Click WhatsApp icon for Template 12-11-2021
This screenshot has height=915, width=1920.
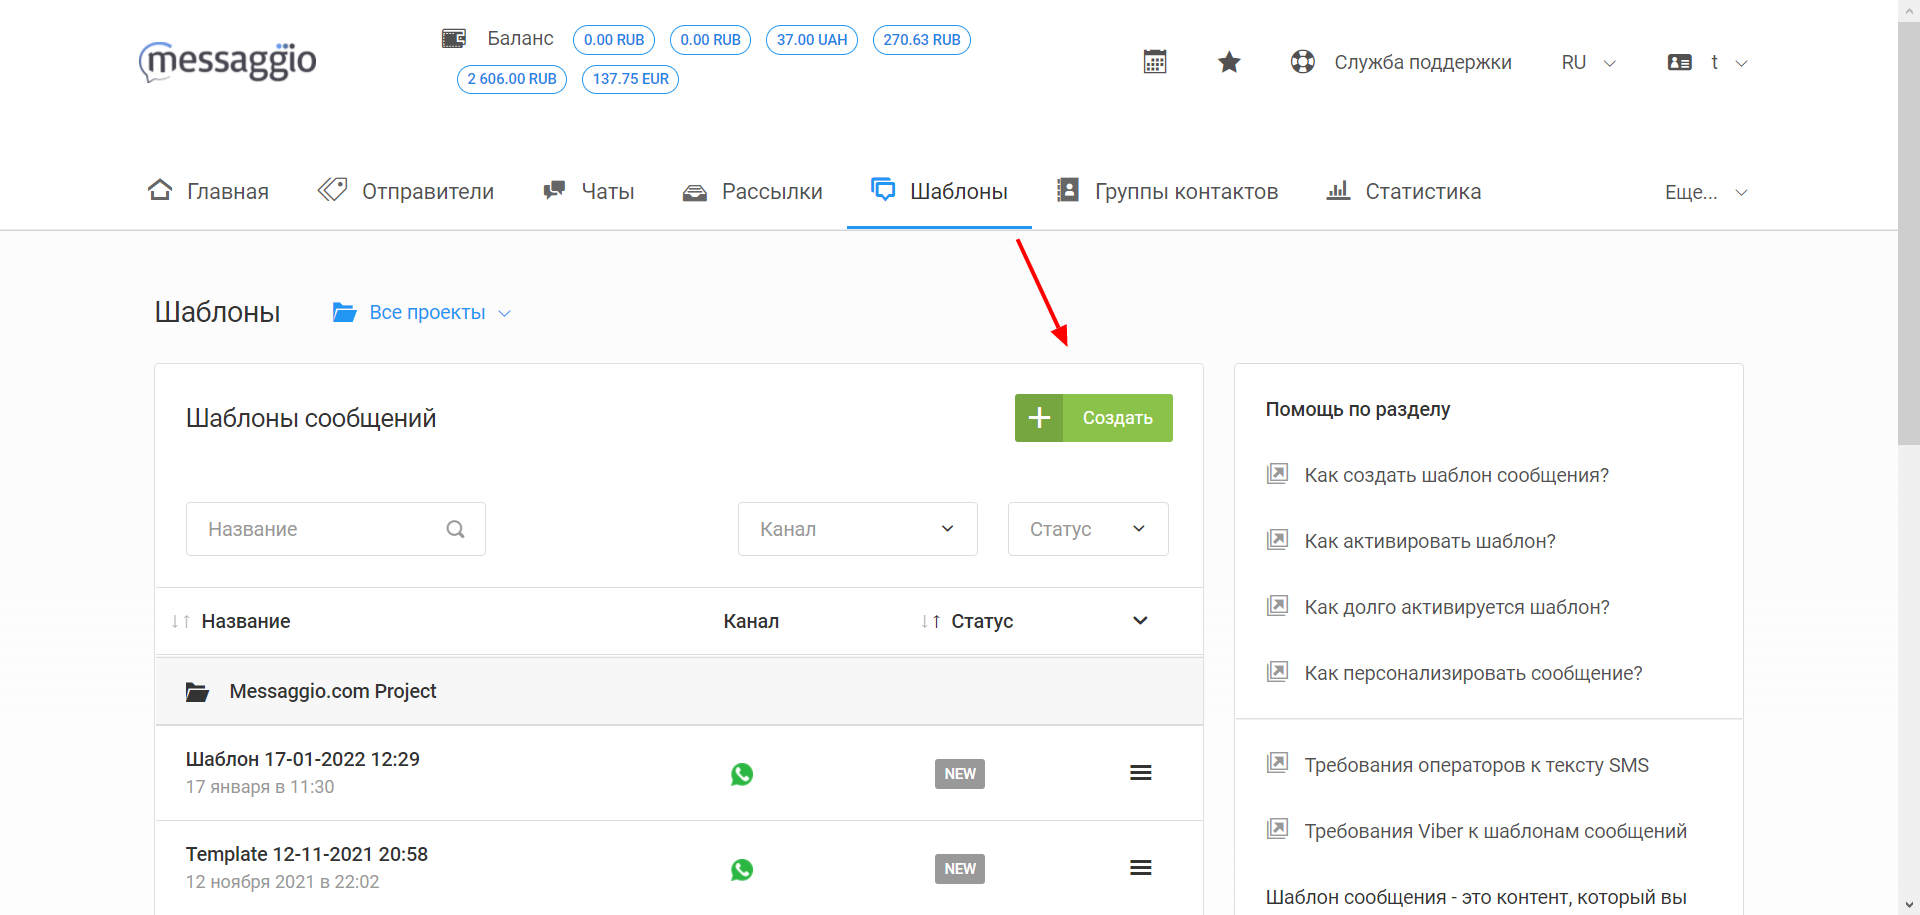tap(742, 870)
